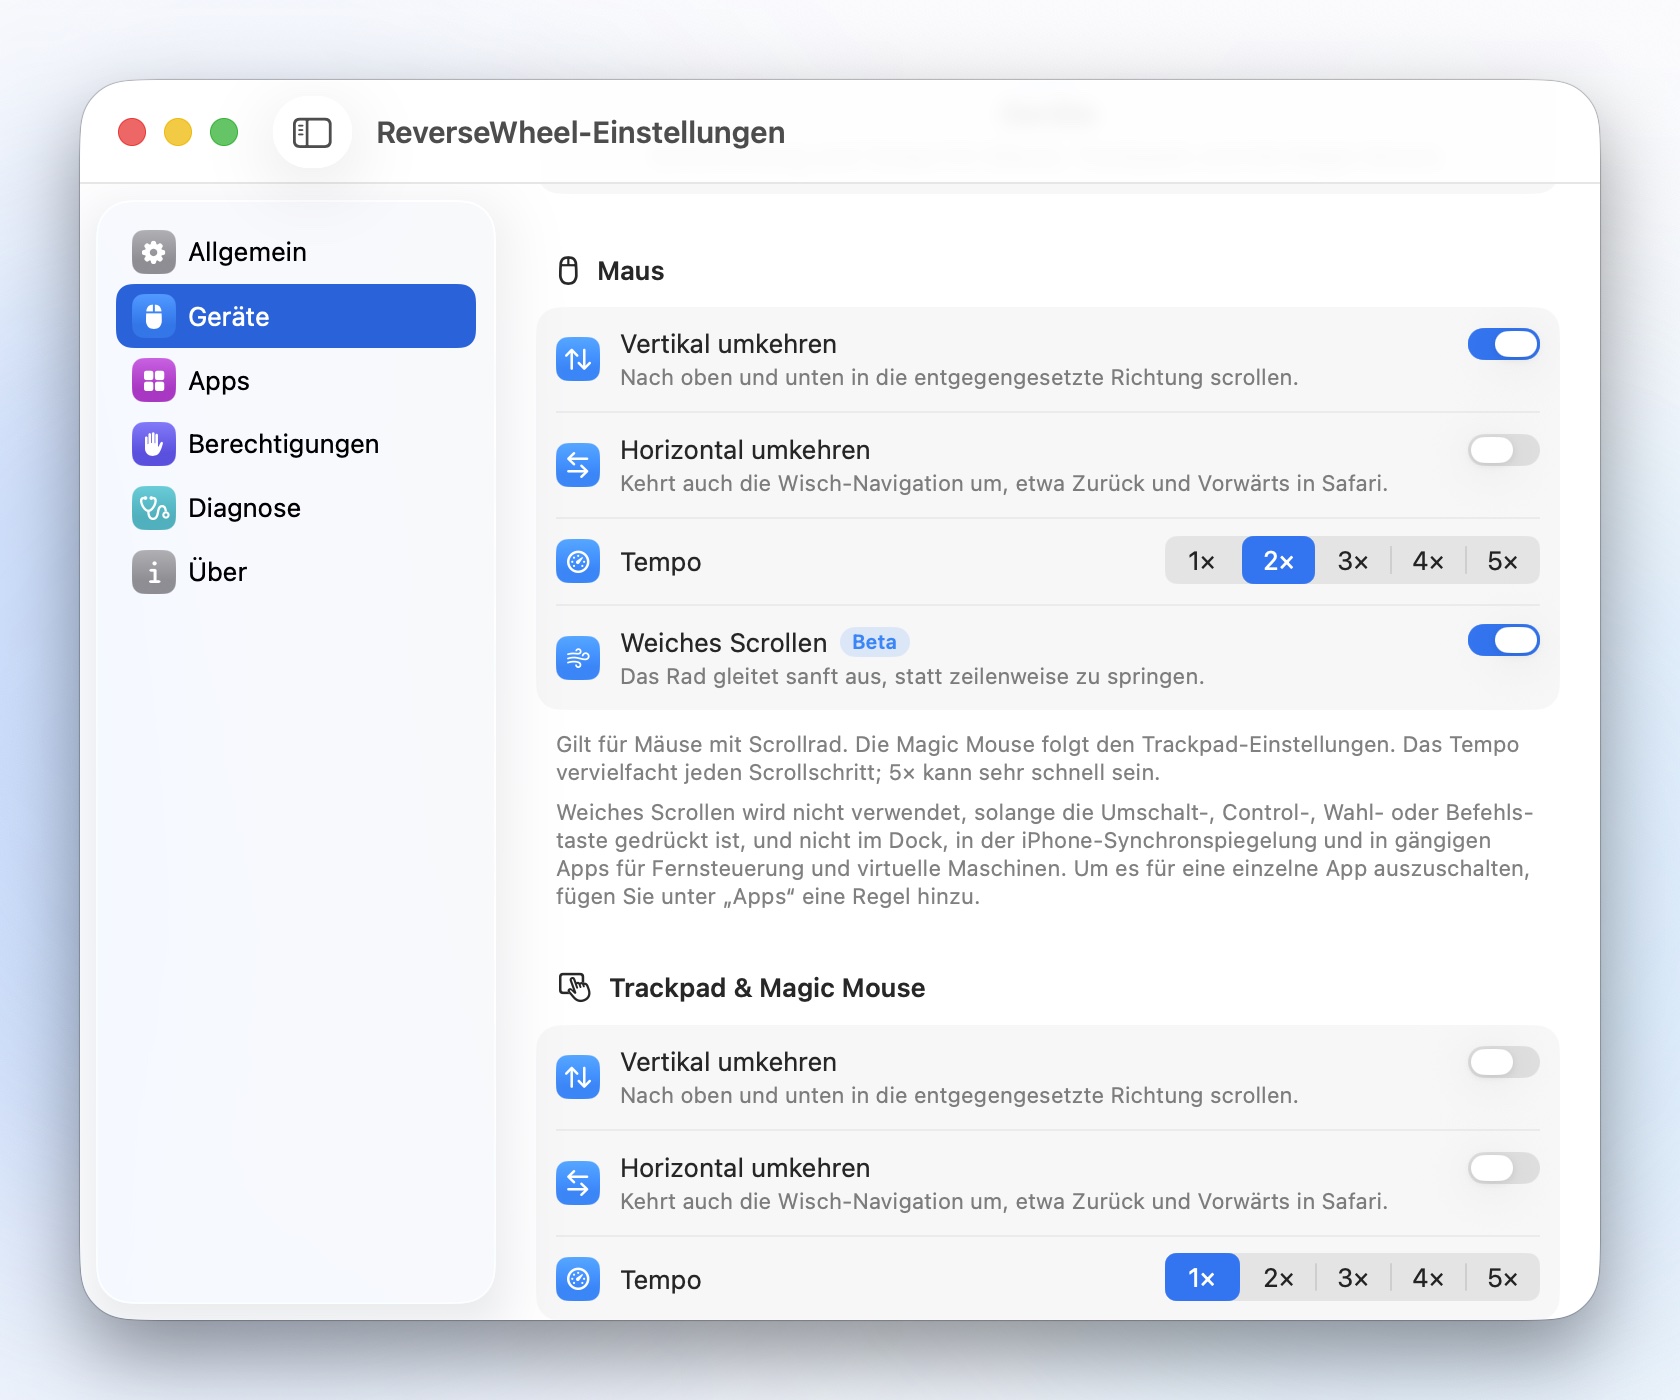
Task: Click the ReverseWheel-Einstellungen window title
Action: pyautogui.click(x=581, y=132)
